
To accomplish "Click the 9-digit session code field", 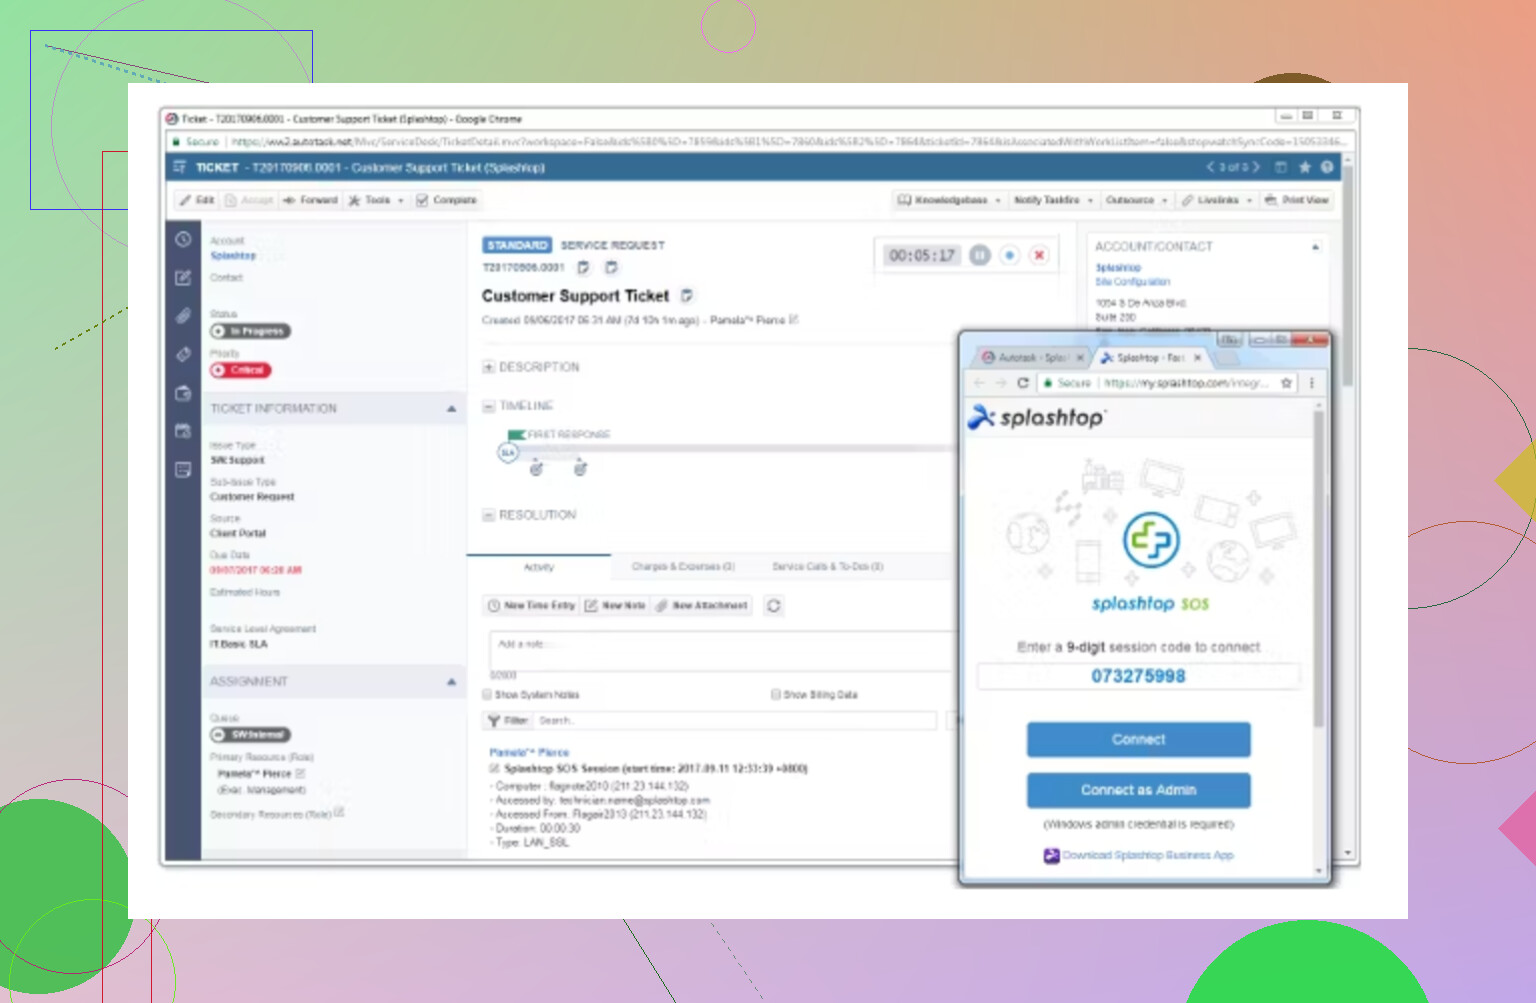I will 1138,677.
